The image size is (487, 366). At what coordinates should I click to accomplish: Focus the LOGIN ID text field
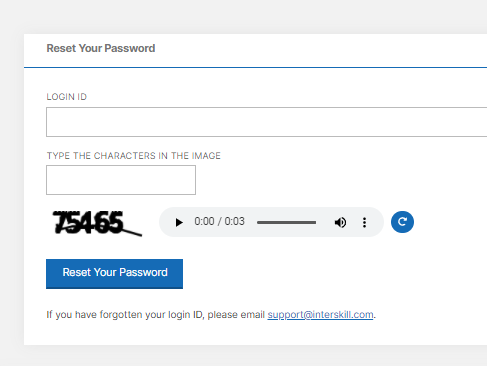pos(266,122)
